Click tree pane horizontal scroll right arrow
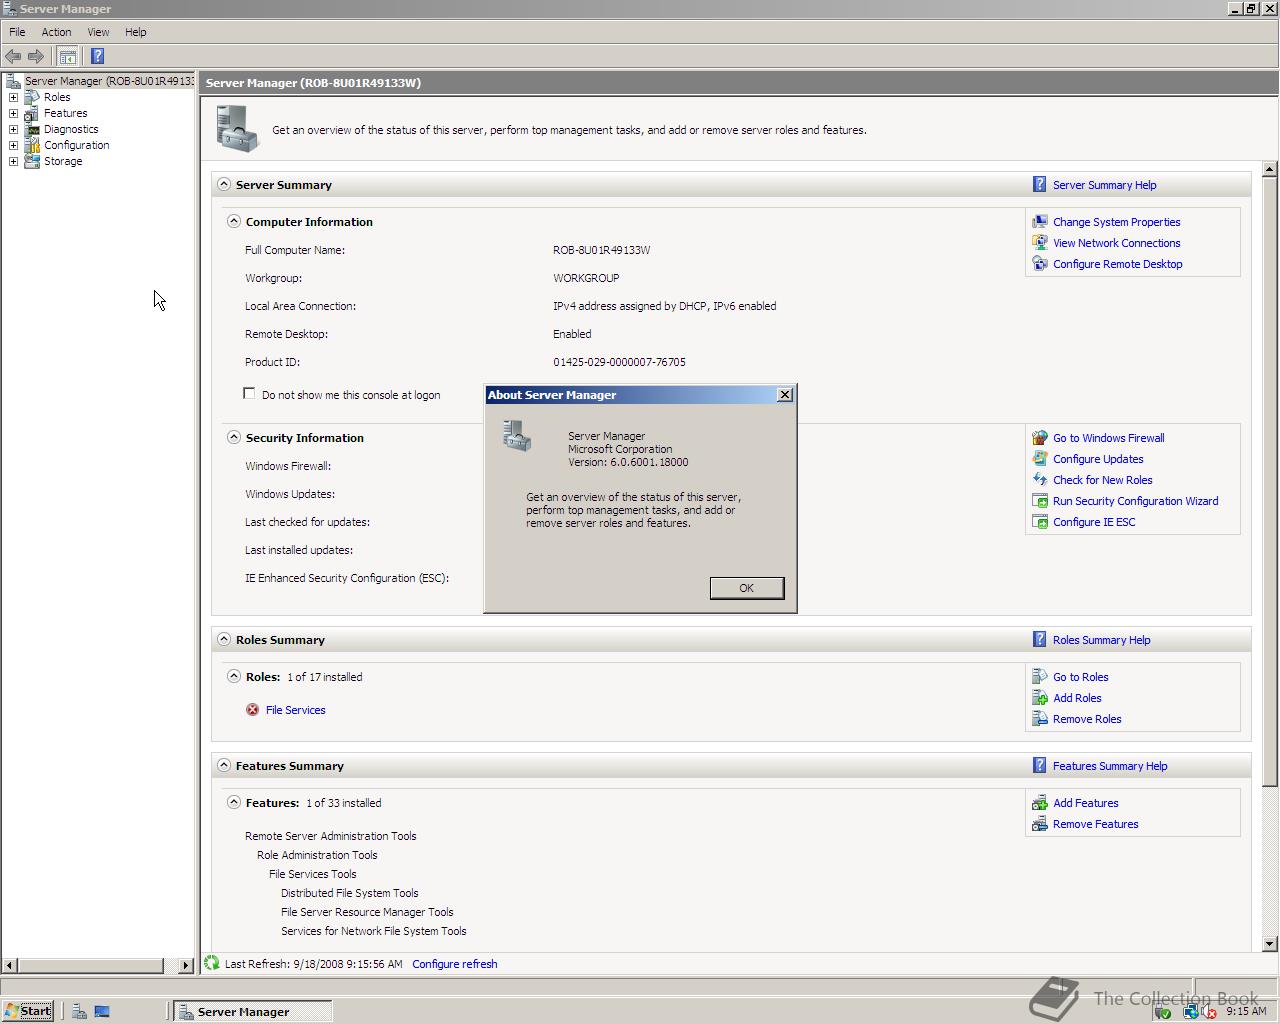Viewport: 1280px width, 1024px height. [x=186, y=965]
